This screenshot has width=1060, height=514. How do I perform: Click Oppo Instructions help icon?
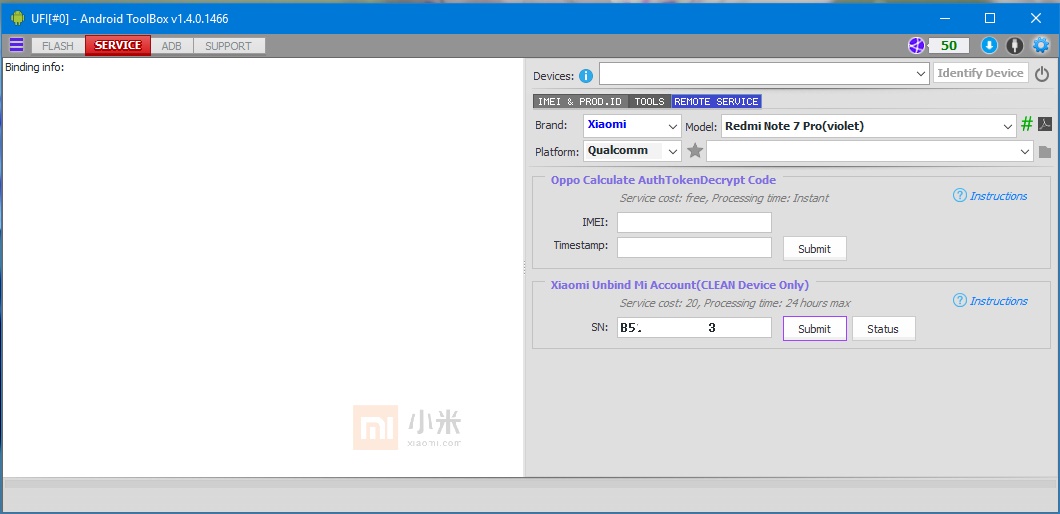959,195
